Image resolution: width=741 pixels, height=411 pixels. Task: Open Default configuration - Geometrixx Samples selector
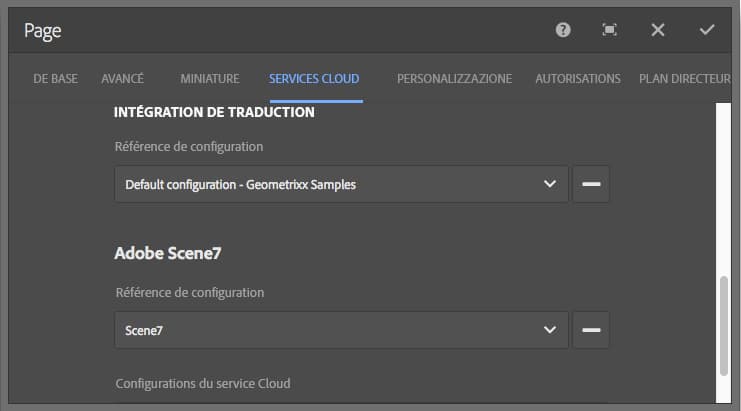pyautogui.click(x=330, y=184)
